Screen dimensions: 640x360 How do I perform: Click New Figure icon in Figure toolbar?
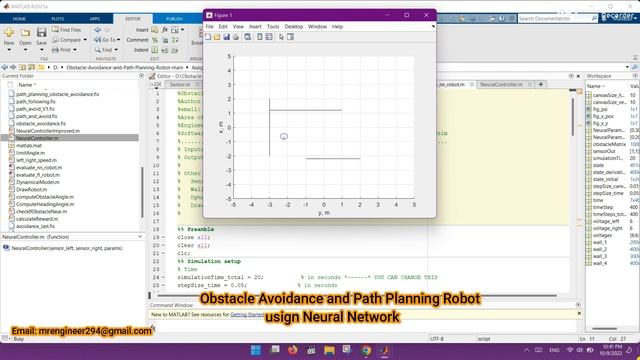click(208, 37)
